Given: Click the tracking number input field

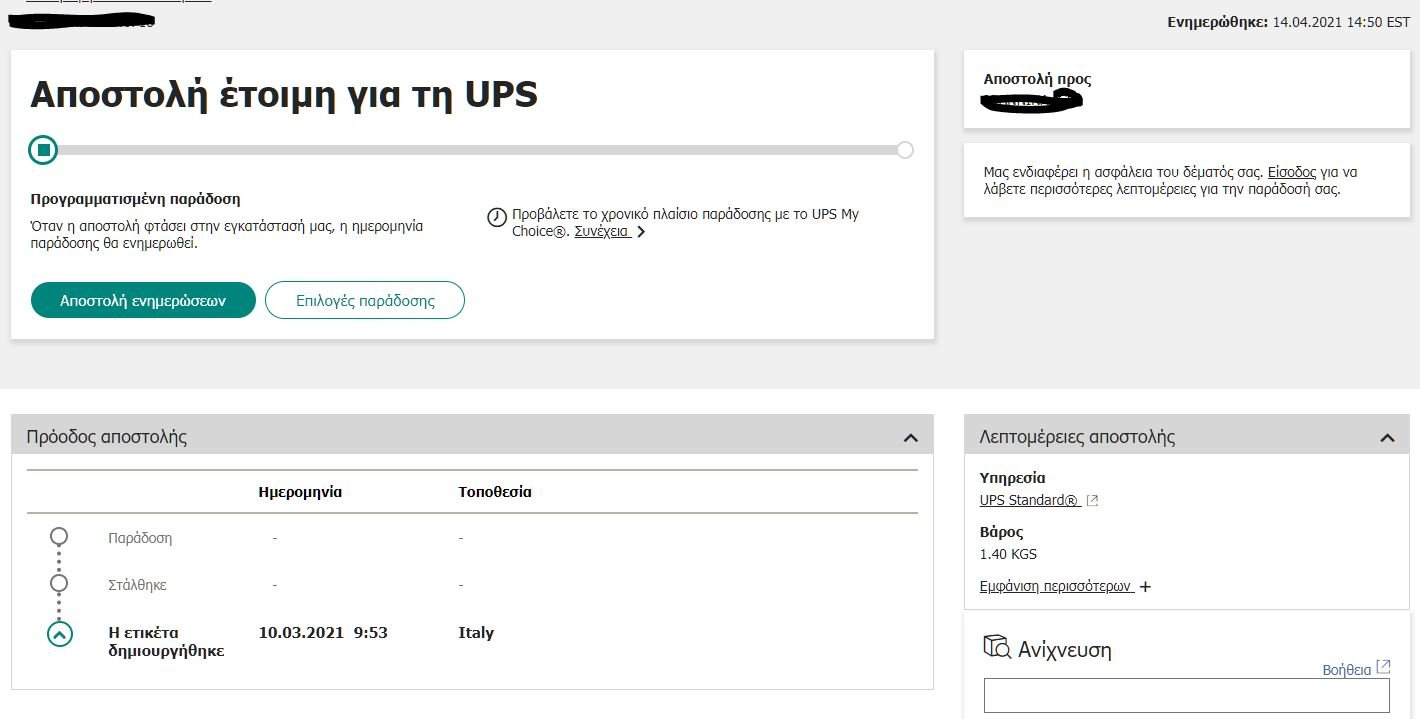Looking at the screenshot, I should coord(1187,696).
